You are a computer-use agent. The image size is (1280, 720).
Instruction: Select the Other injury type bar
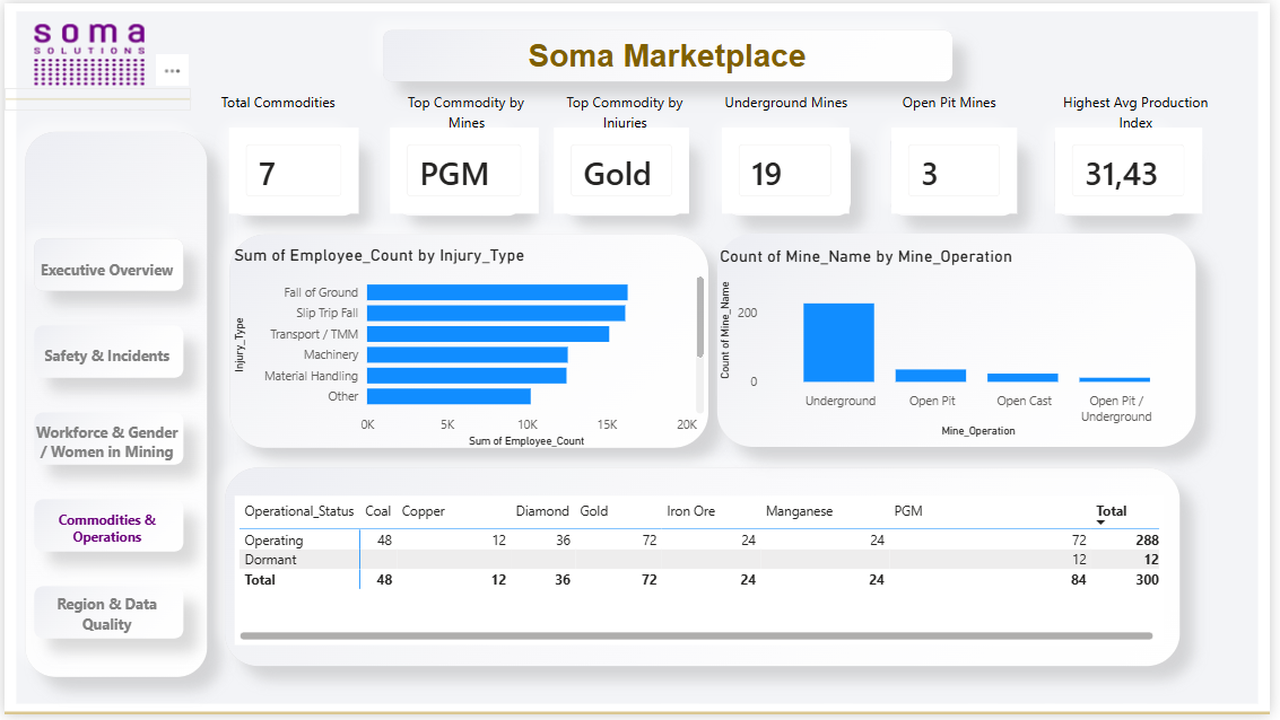[x=449, y=397]
